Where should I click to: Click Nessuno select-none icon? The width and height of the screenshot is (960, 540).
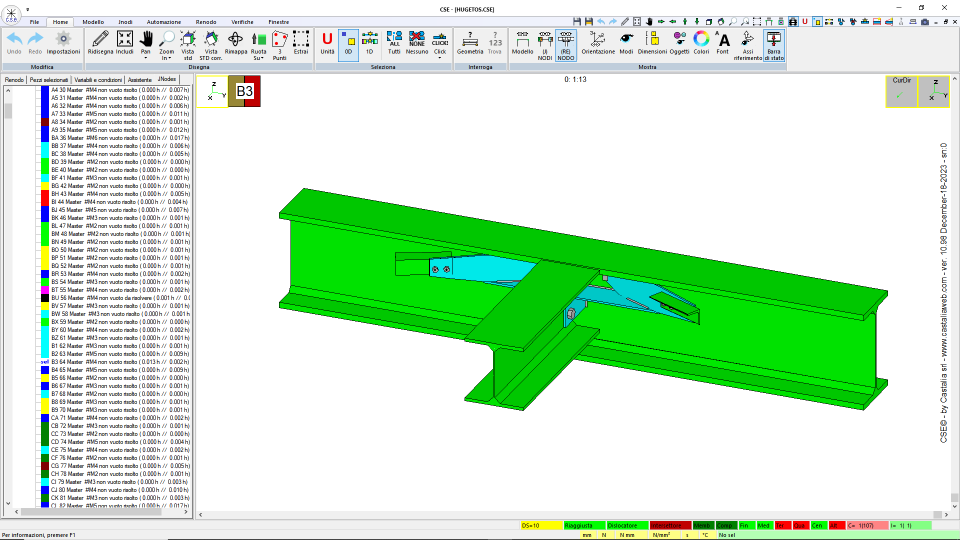(x=416, y=40)
